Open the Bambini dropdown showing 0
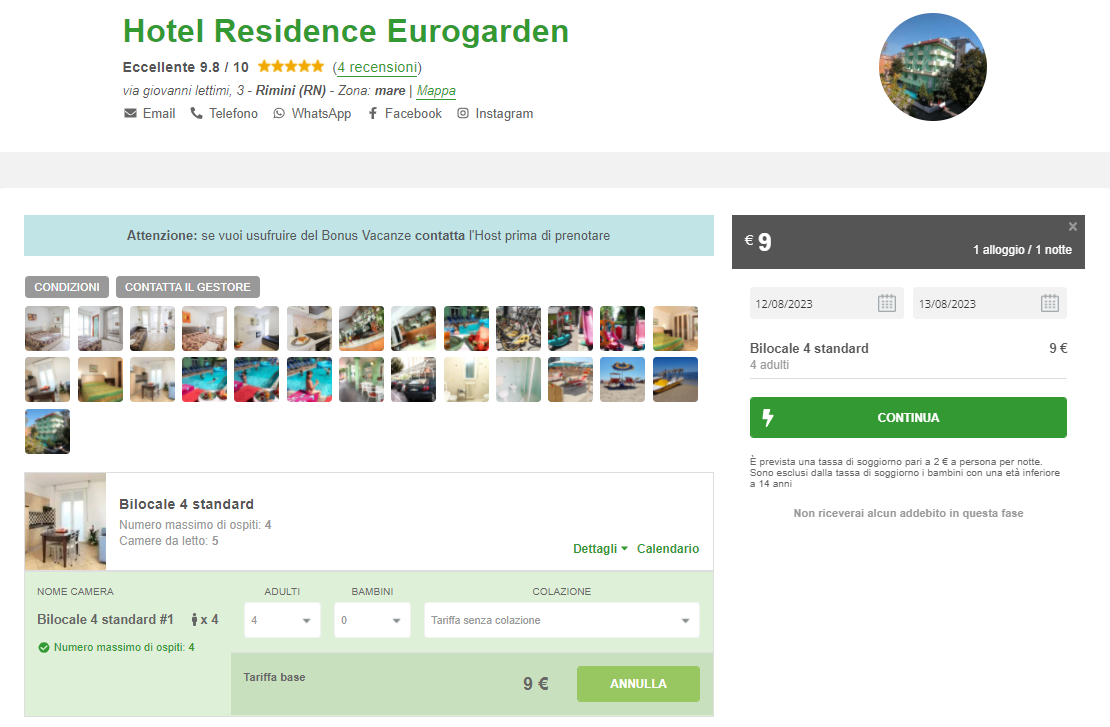The height and width of the screenshot is (727, 1110). [x=372, y=620]
